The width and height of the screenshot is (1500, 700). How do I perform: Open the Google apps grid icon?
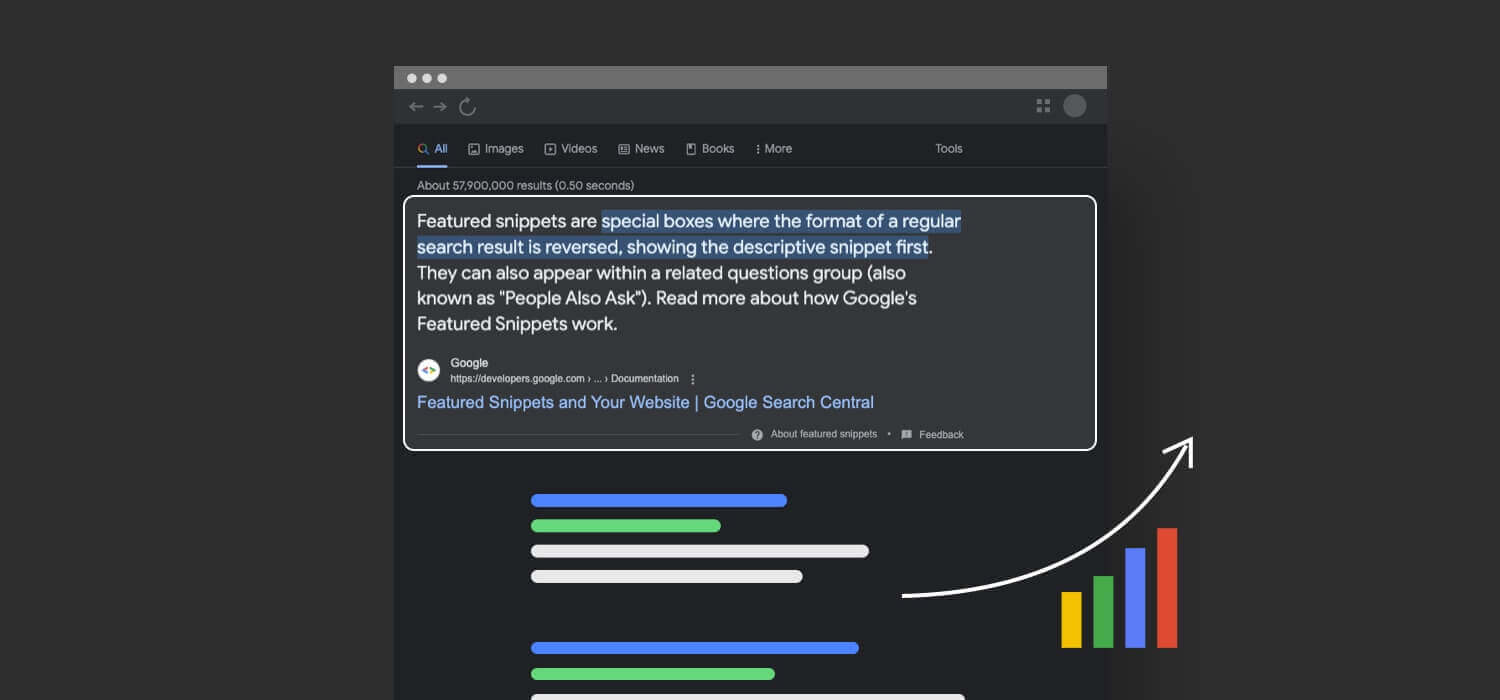[x=1043, y=106]
